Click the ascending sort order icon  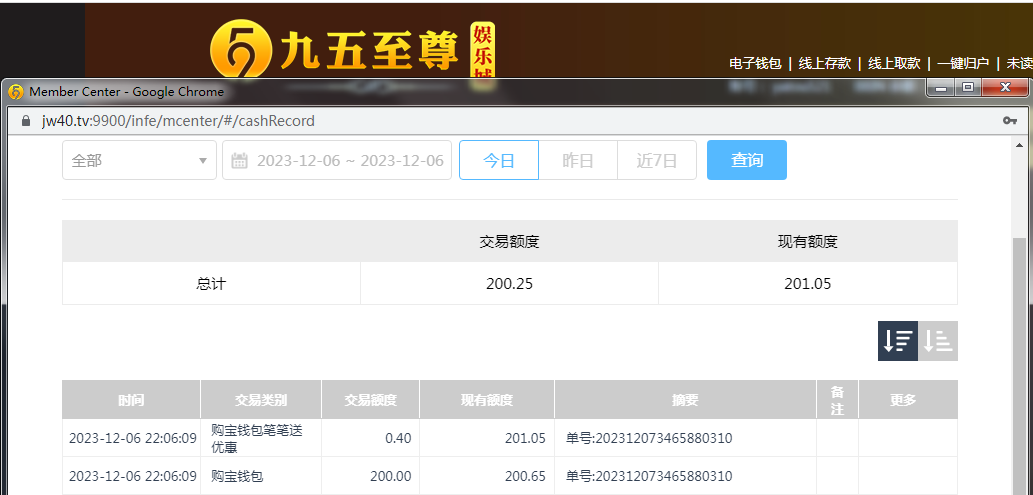[x=938, y=341]
